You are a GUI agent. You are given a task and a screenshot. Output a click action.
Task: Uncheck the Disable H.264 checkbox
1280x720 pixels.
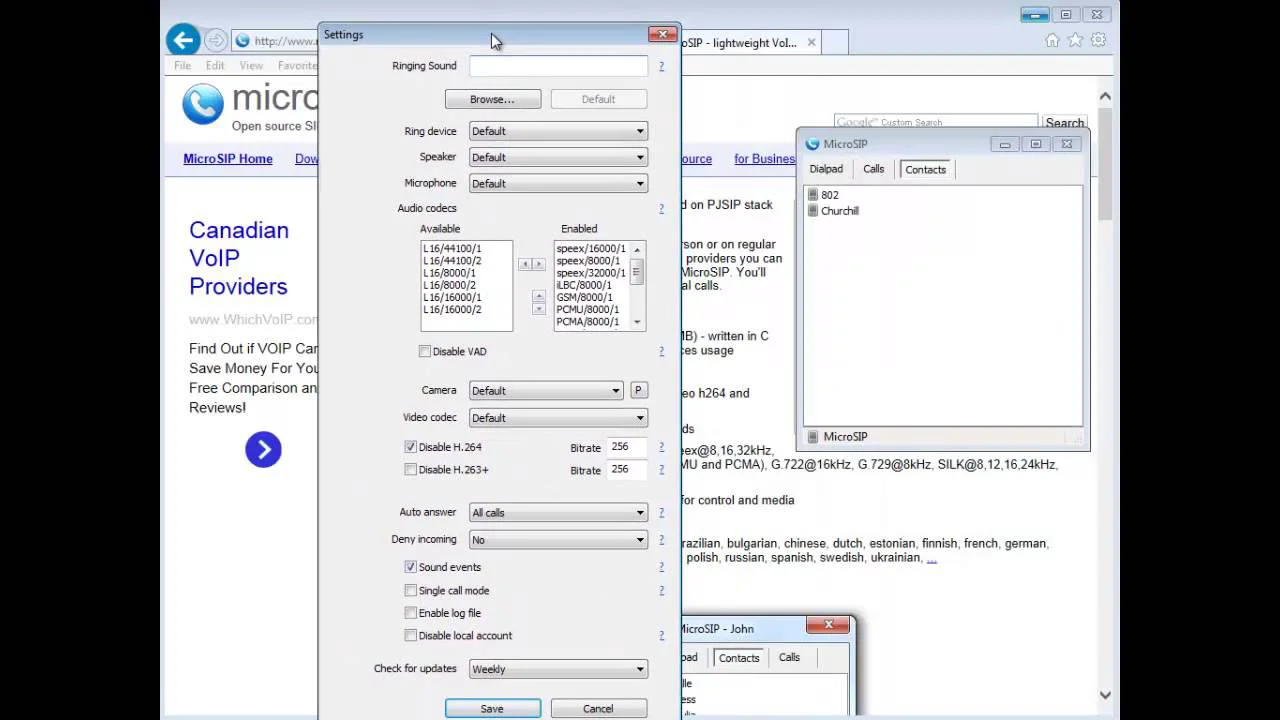click(x=411, y=447)
